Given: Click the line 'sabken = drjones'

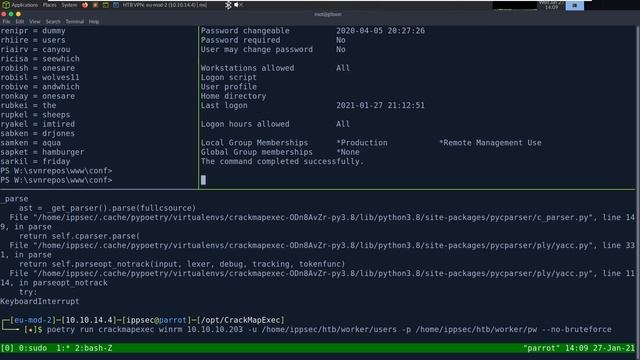Looking at the screenshot, I should tap(38, 133).
